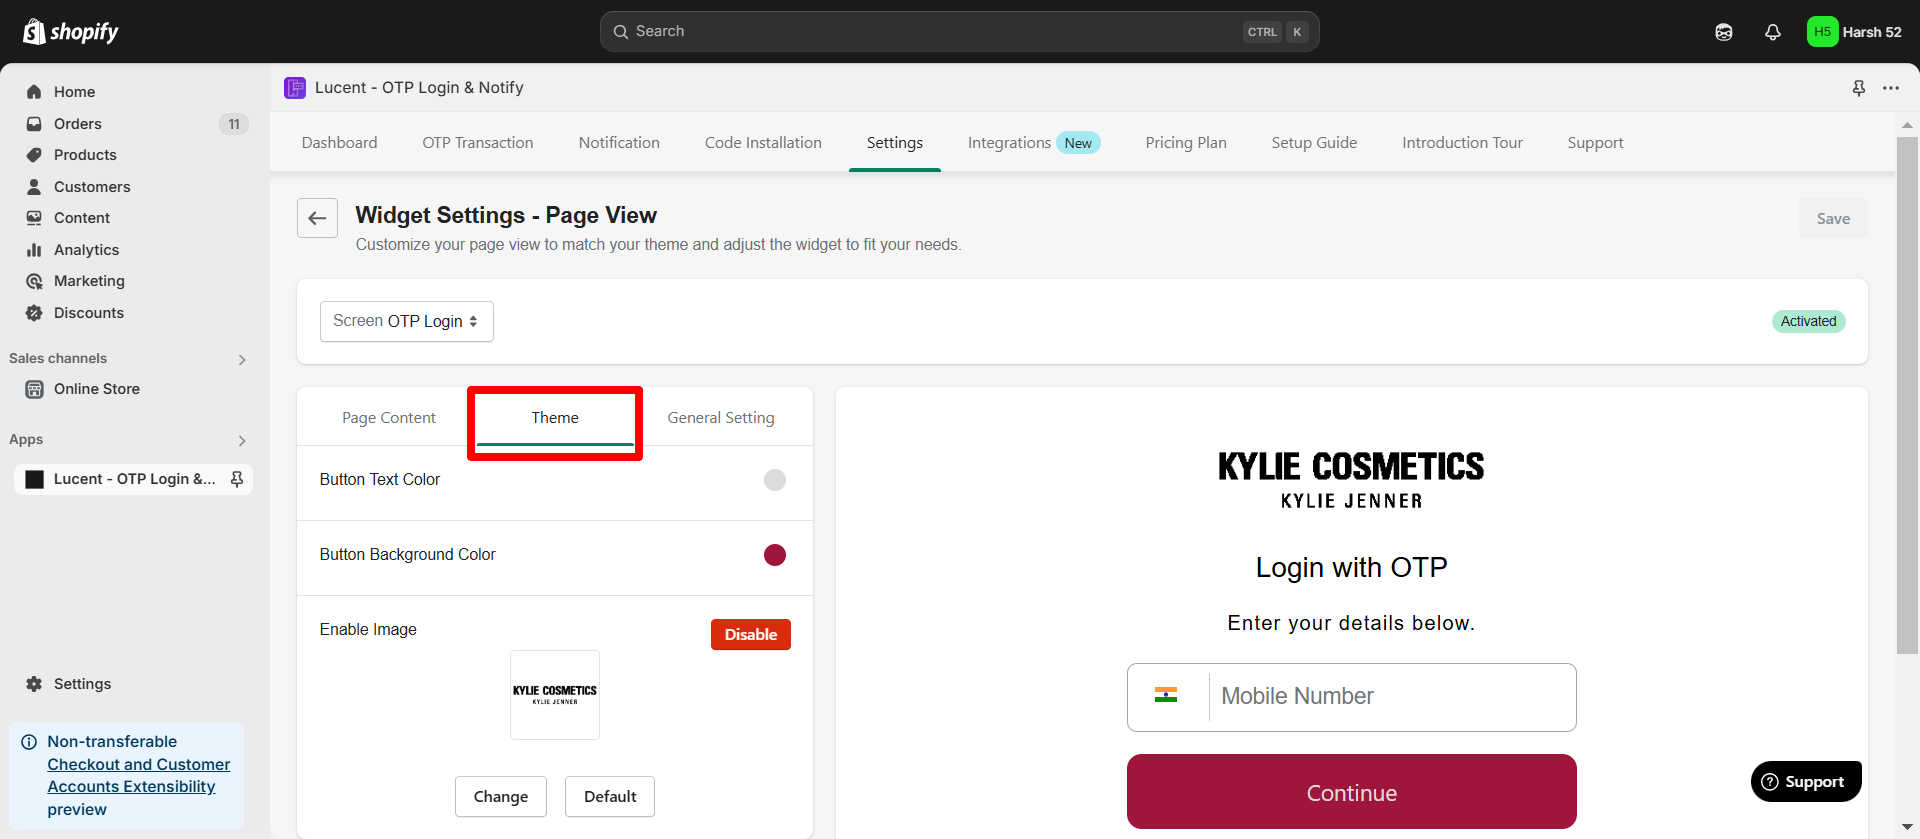The height and width of the screenshot is (839, 1920).
Task: Disable the Enable Image option
Action: point(751,635)
